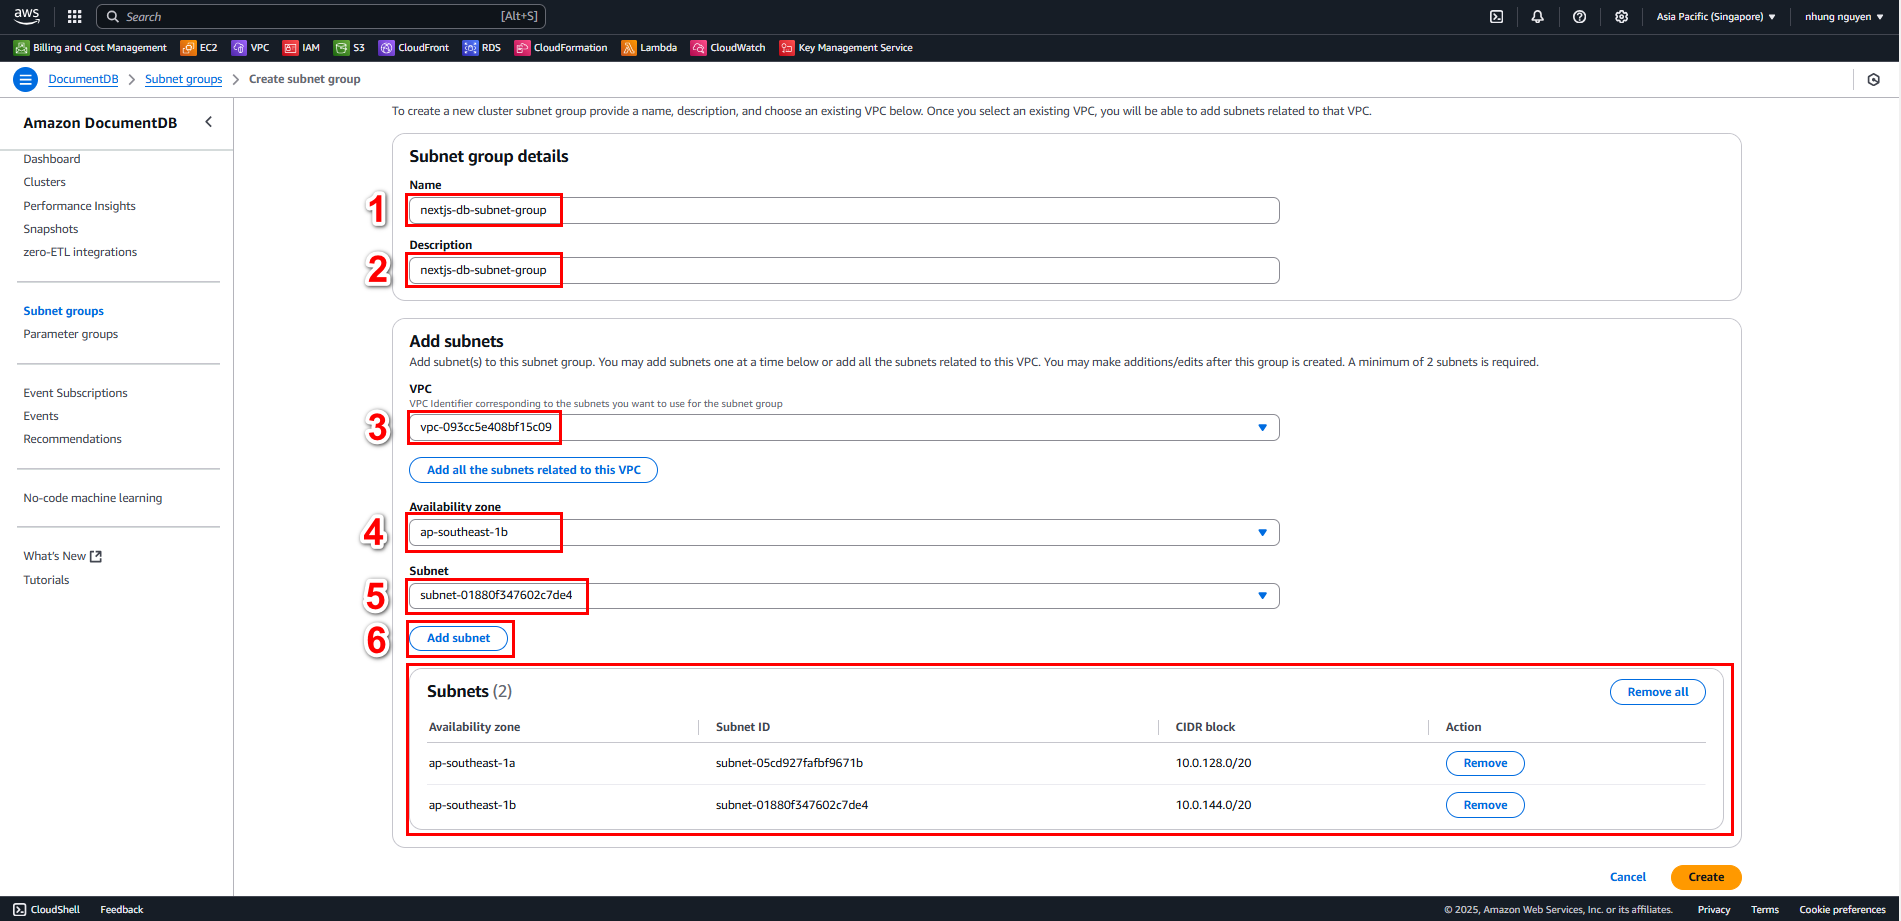Expand the VPC identifier dropdown
Screen dimensions: 1901x921
tap(843, 428)
